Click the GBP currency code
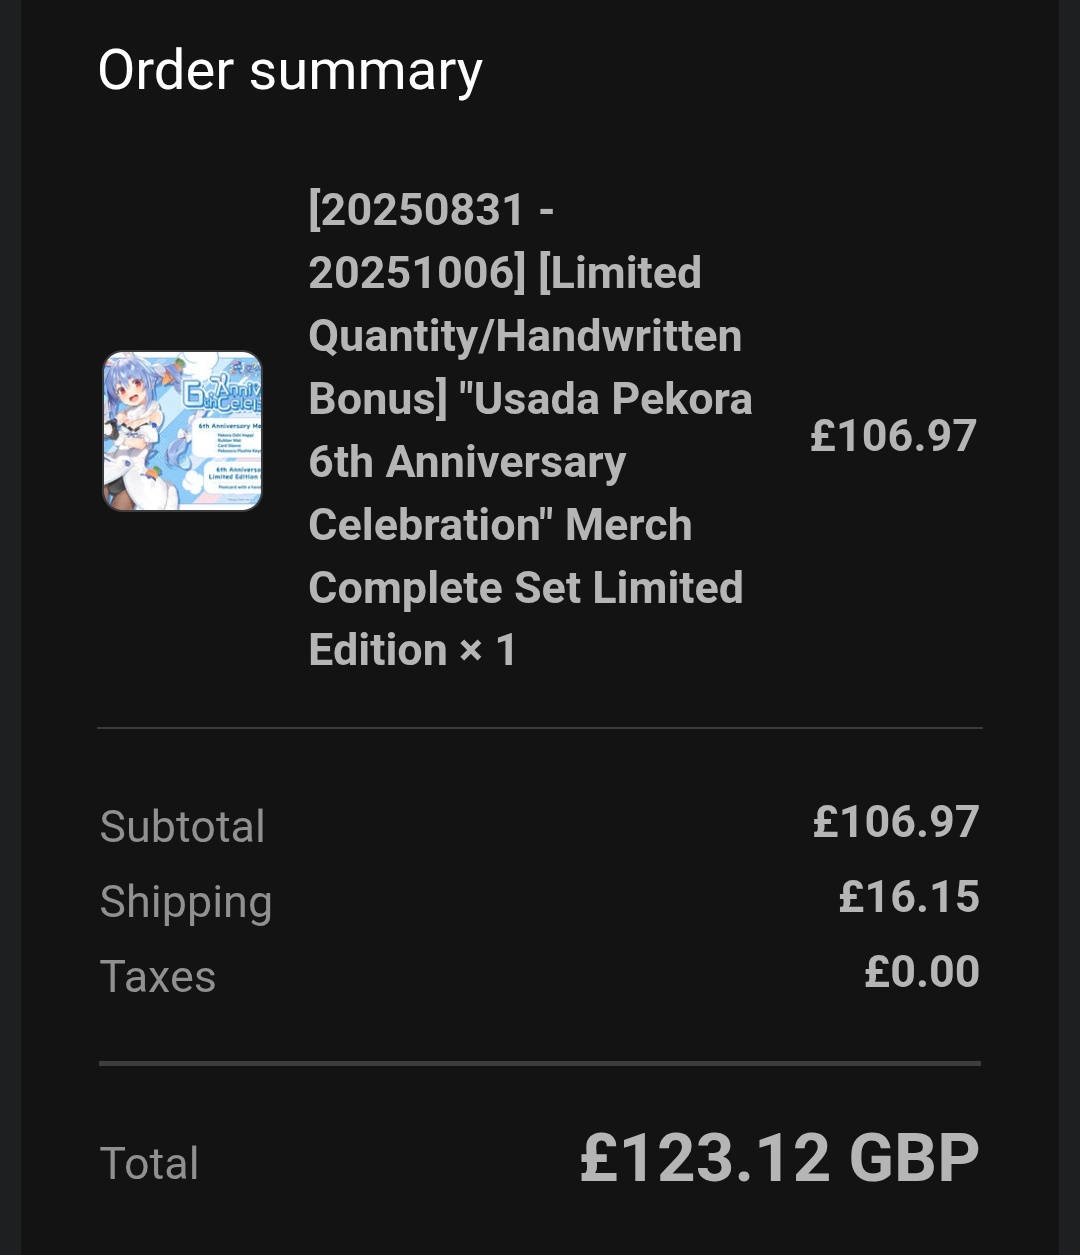 pos(914,1158)
